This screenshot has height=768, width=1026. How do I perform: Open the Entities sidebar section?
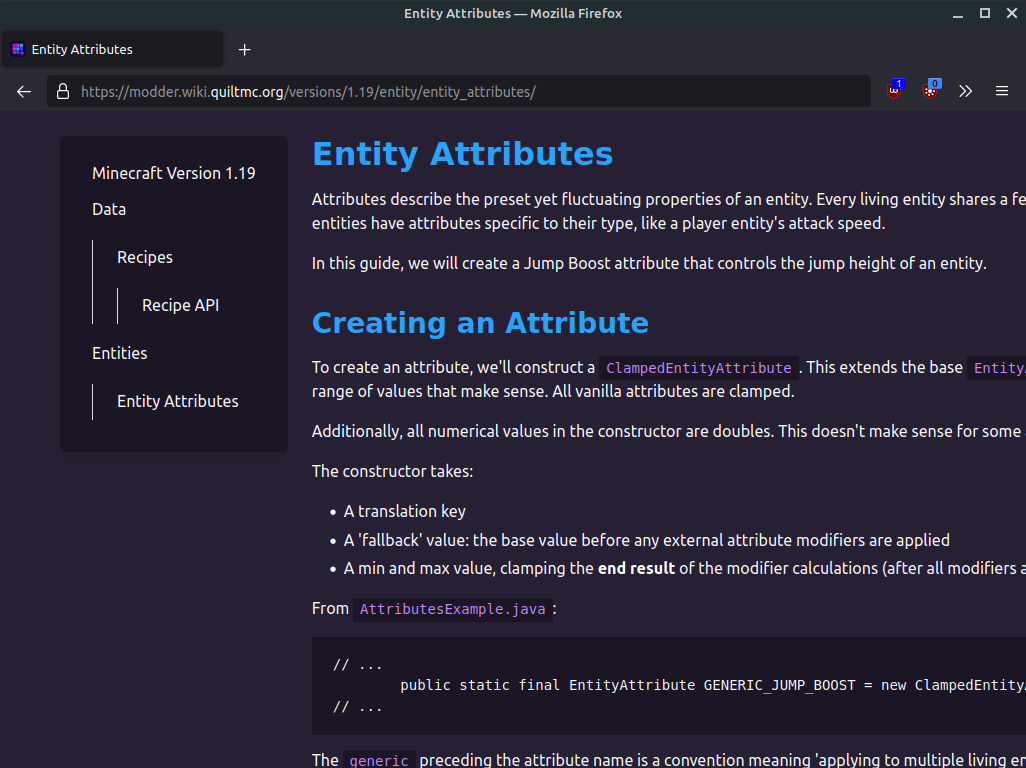120,353
